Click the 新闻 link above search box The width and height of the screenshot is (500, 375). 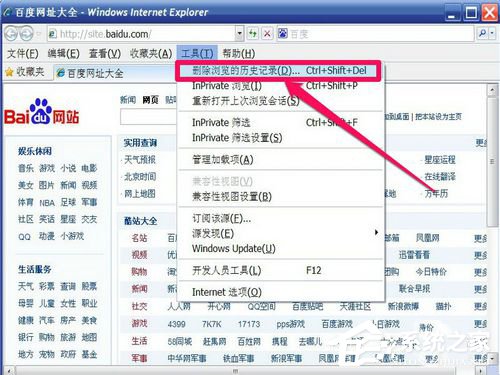[128, 100]
